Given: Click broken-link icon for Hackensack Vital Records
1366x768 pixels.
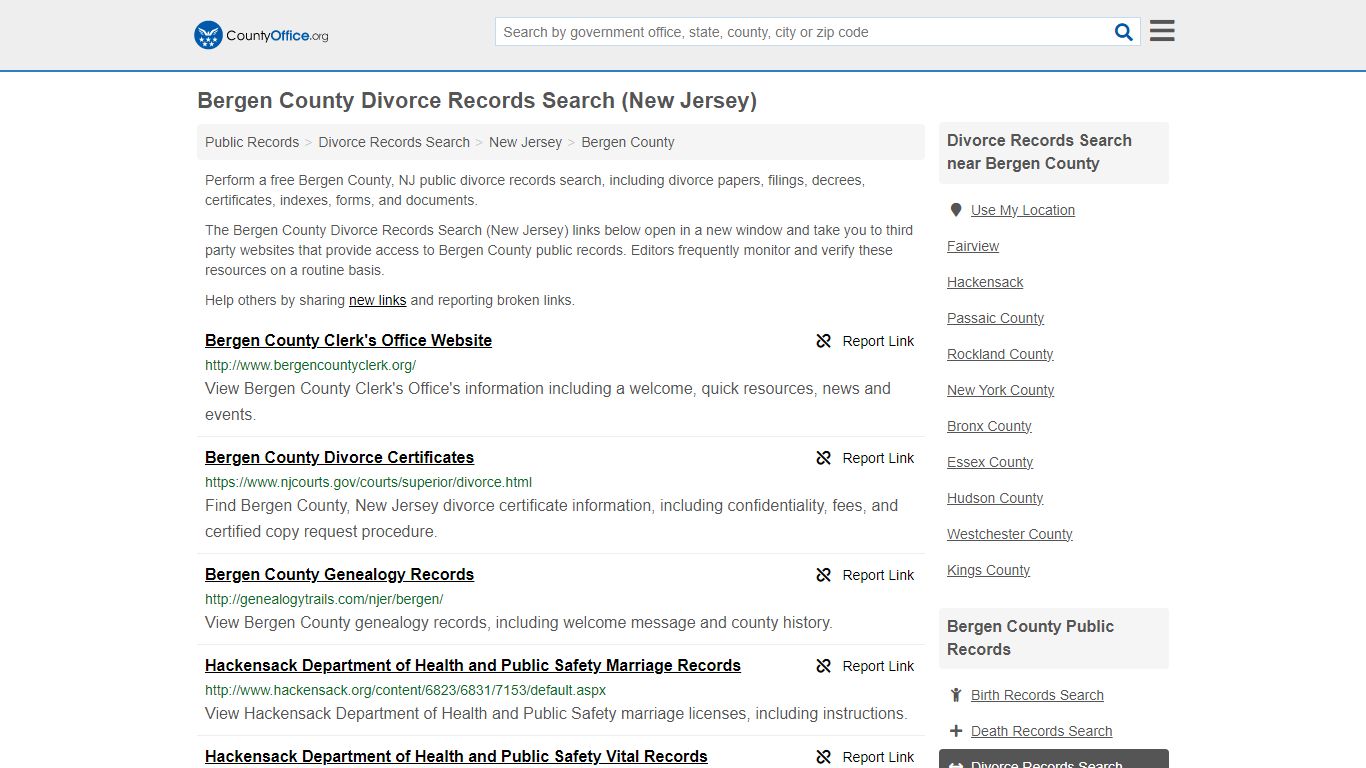Looking at the screenshot, I should tap(824, 757).
